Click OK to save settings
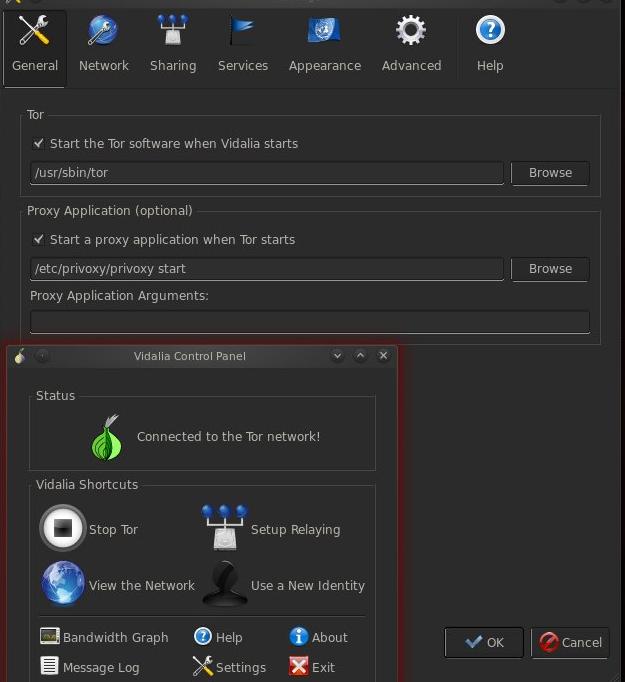 [484, 643]
